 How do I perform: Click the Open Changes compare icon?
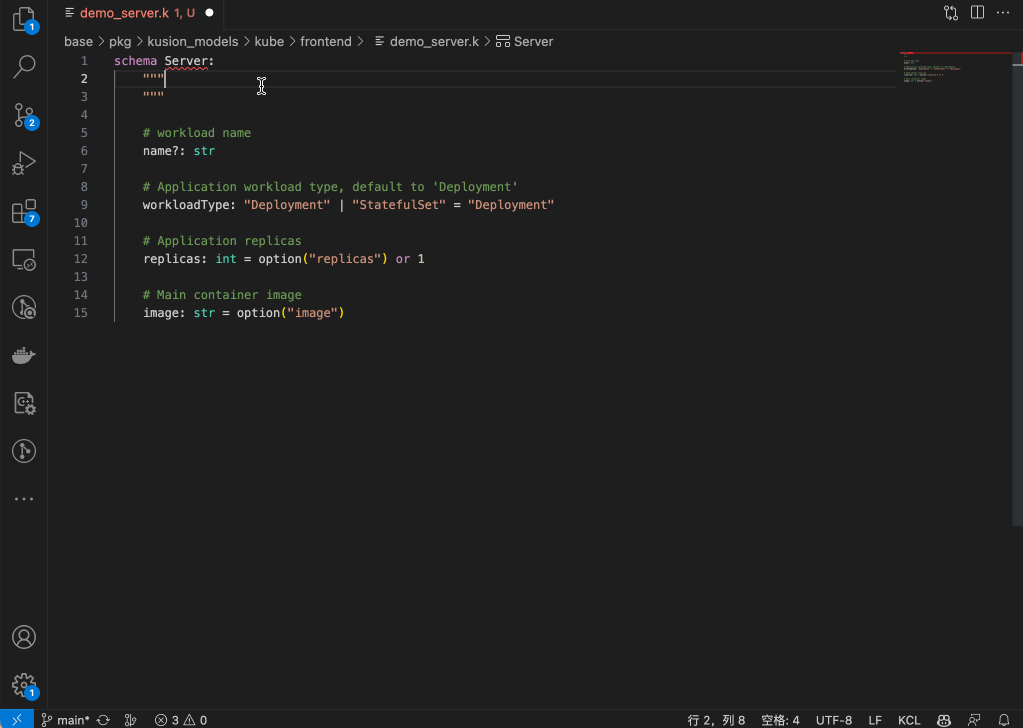[950, 13]
